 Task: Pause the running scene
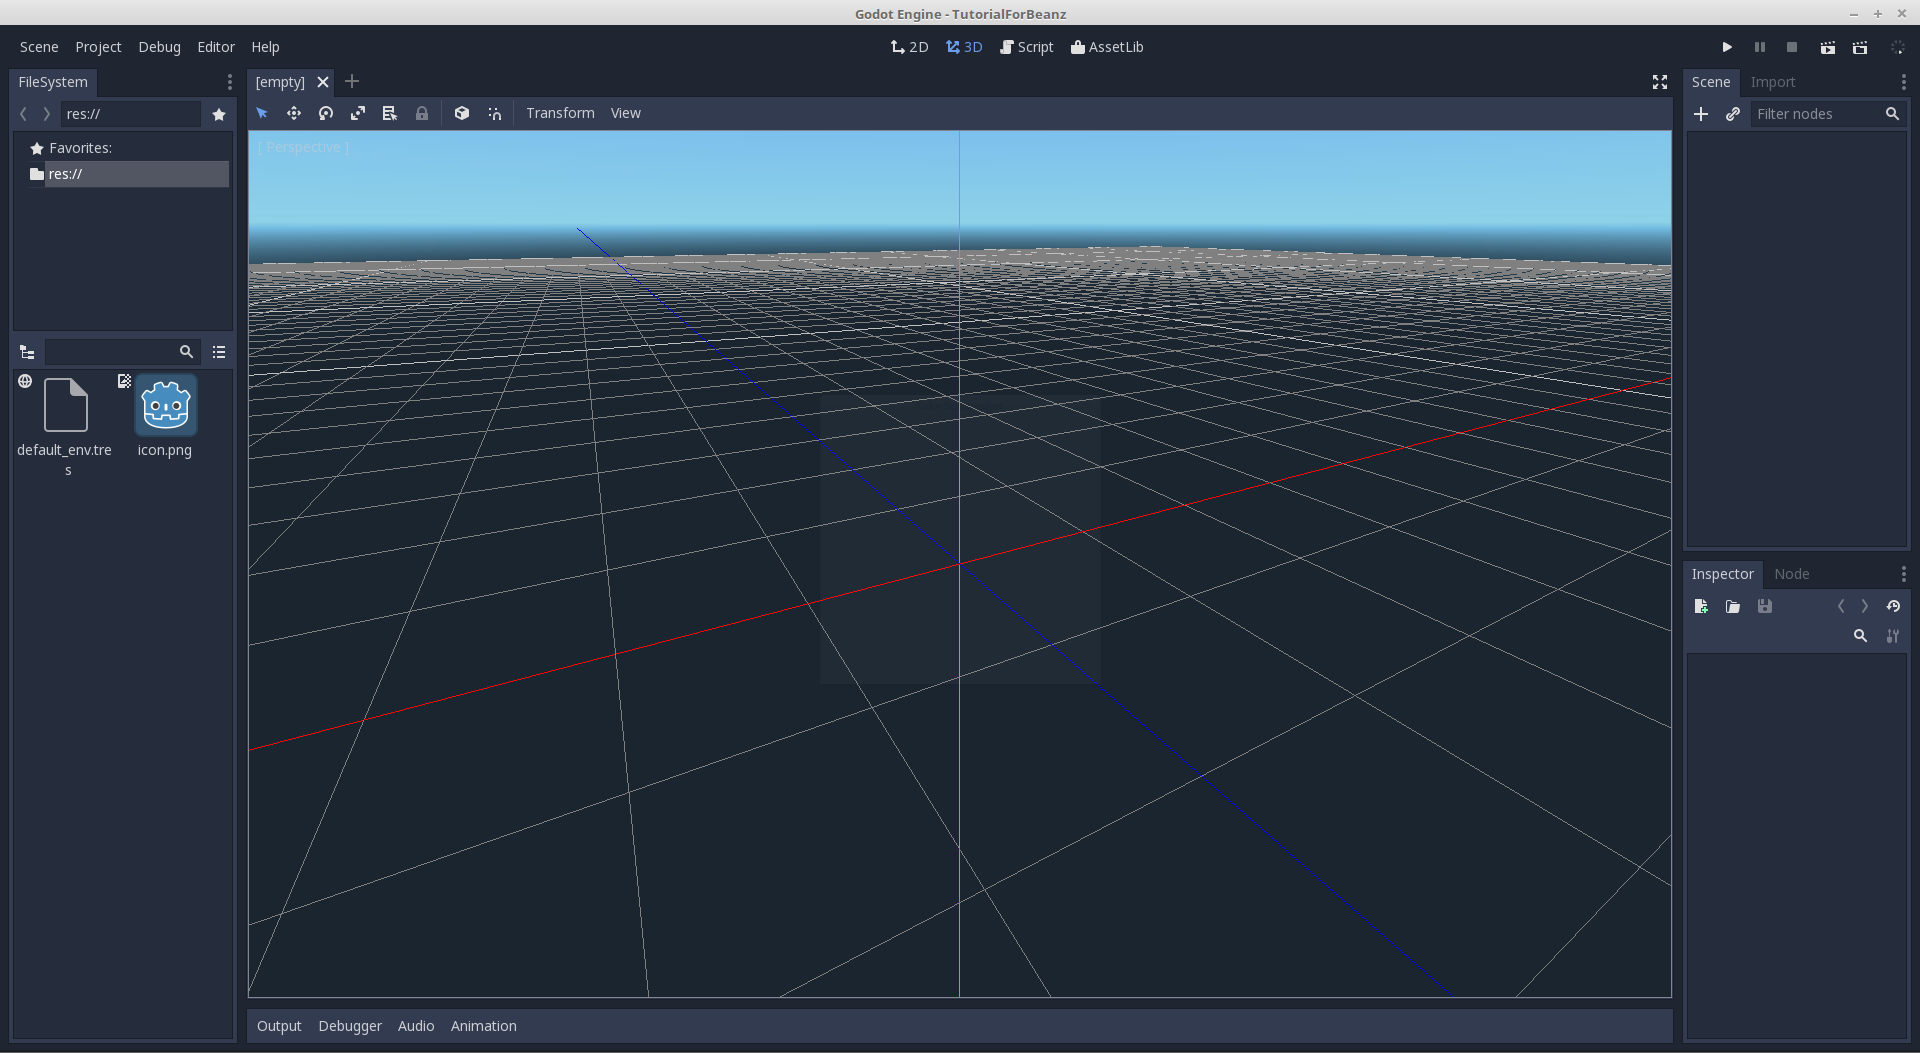(x=1760, y=47)
